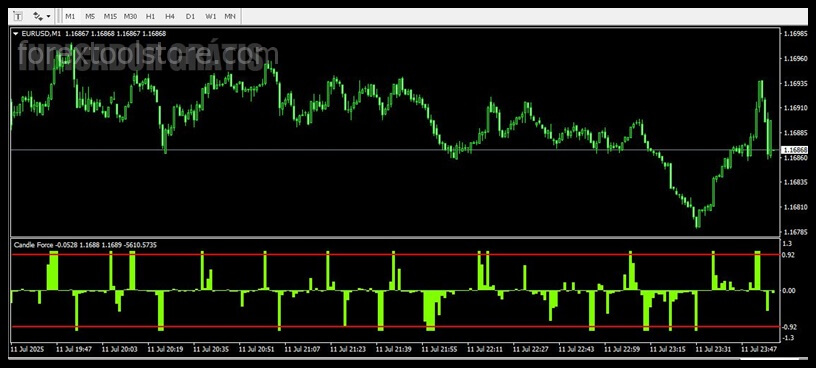
Task: Open the arrows tool dropdown arrow
Action: coord(48,16)
